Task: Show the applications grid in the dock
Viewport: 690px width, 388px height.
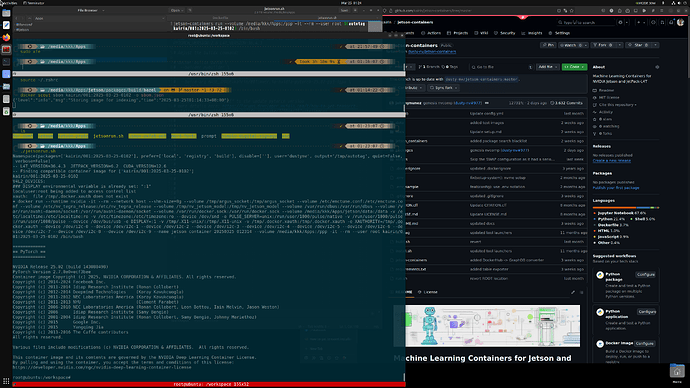Action: pyautogui.click(x=6, y=381)
